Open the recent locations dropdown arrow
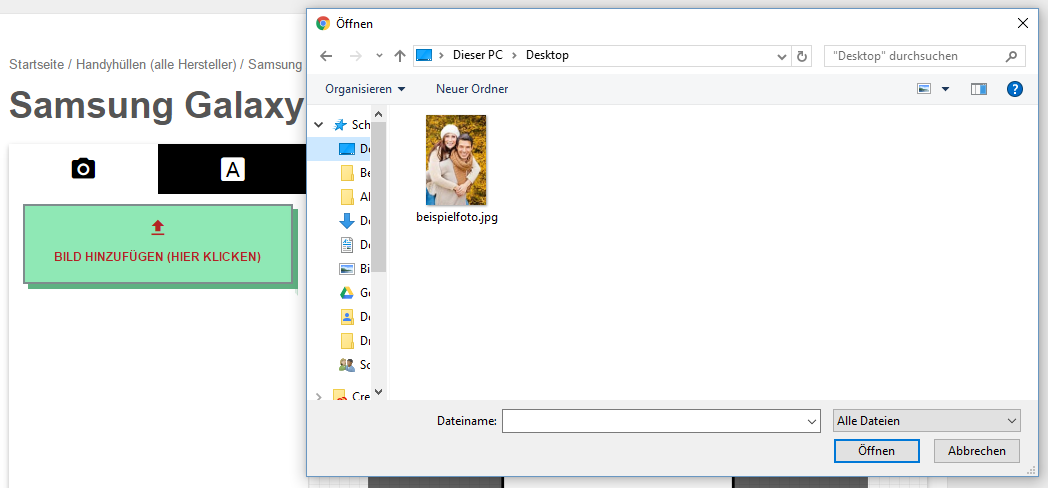The width and height of the screenshot is (1048, 488). (379, 56)
